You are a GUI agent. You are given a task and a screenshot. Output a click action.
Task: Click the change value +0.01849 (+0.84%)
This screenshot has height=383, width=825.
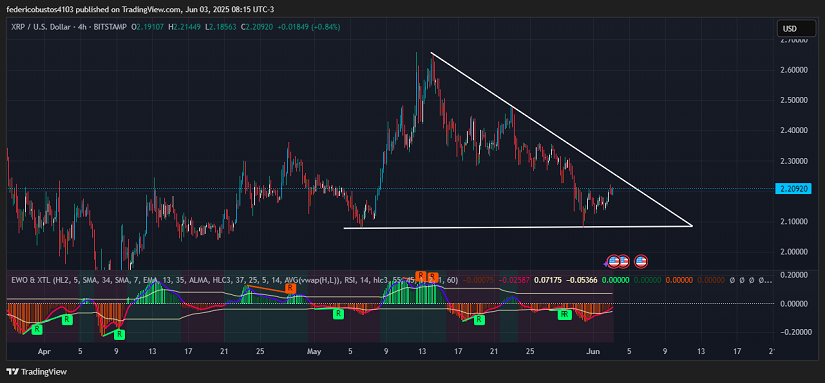tap(310, 27)
